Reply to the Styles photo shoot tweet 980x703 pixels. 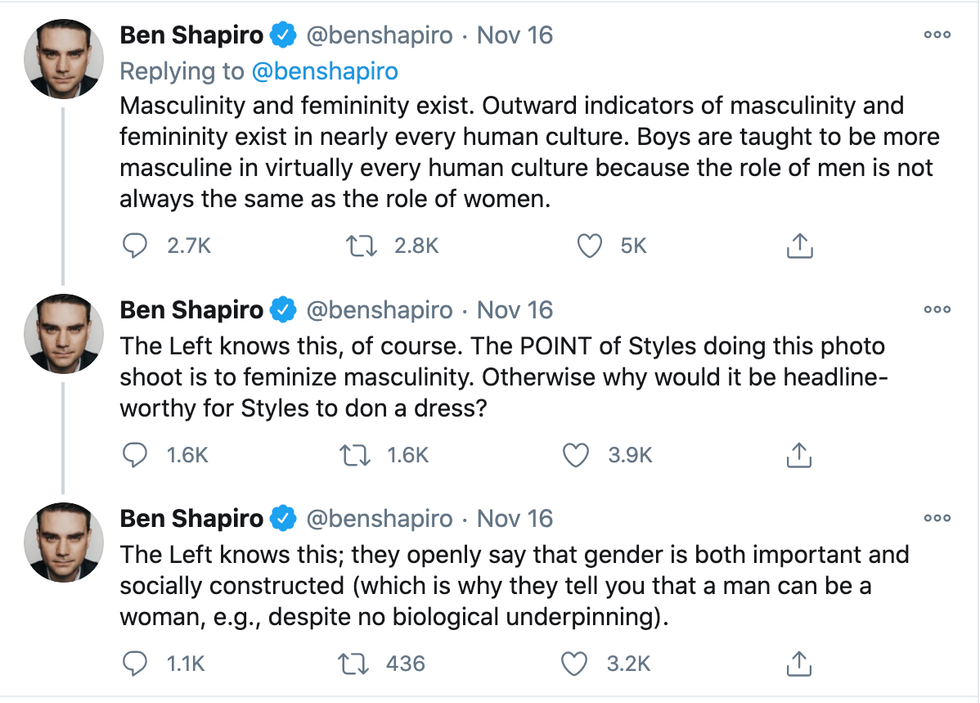134,455
